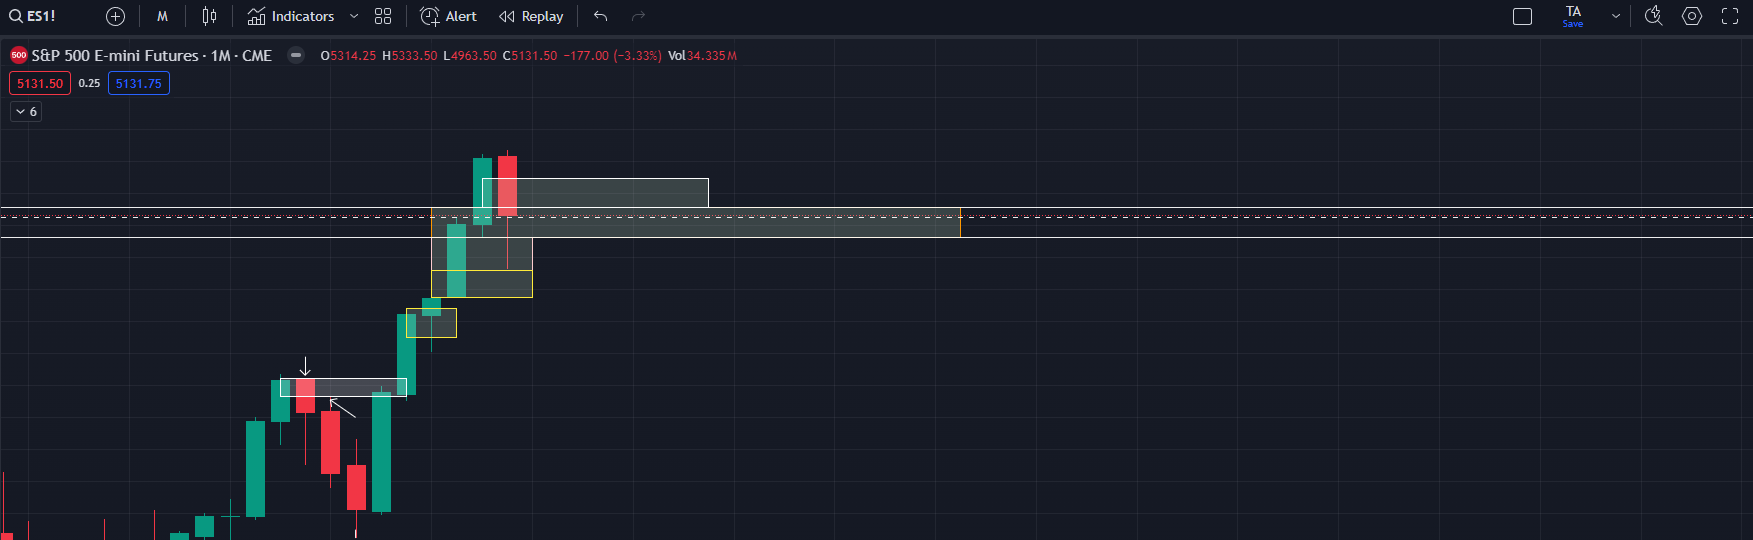Click the close value C5131.50
The width and height of the screenshot is (1753, 540).
coord(530,56)
